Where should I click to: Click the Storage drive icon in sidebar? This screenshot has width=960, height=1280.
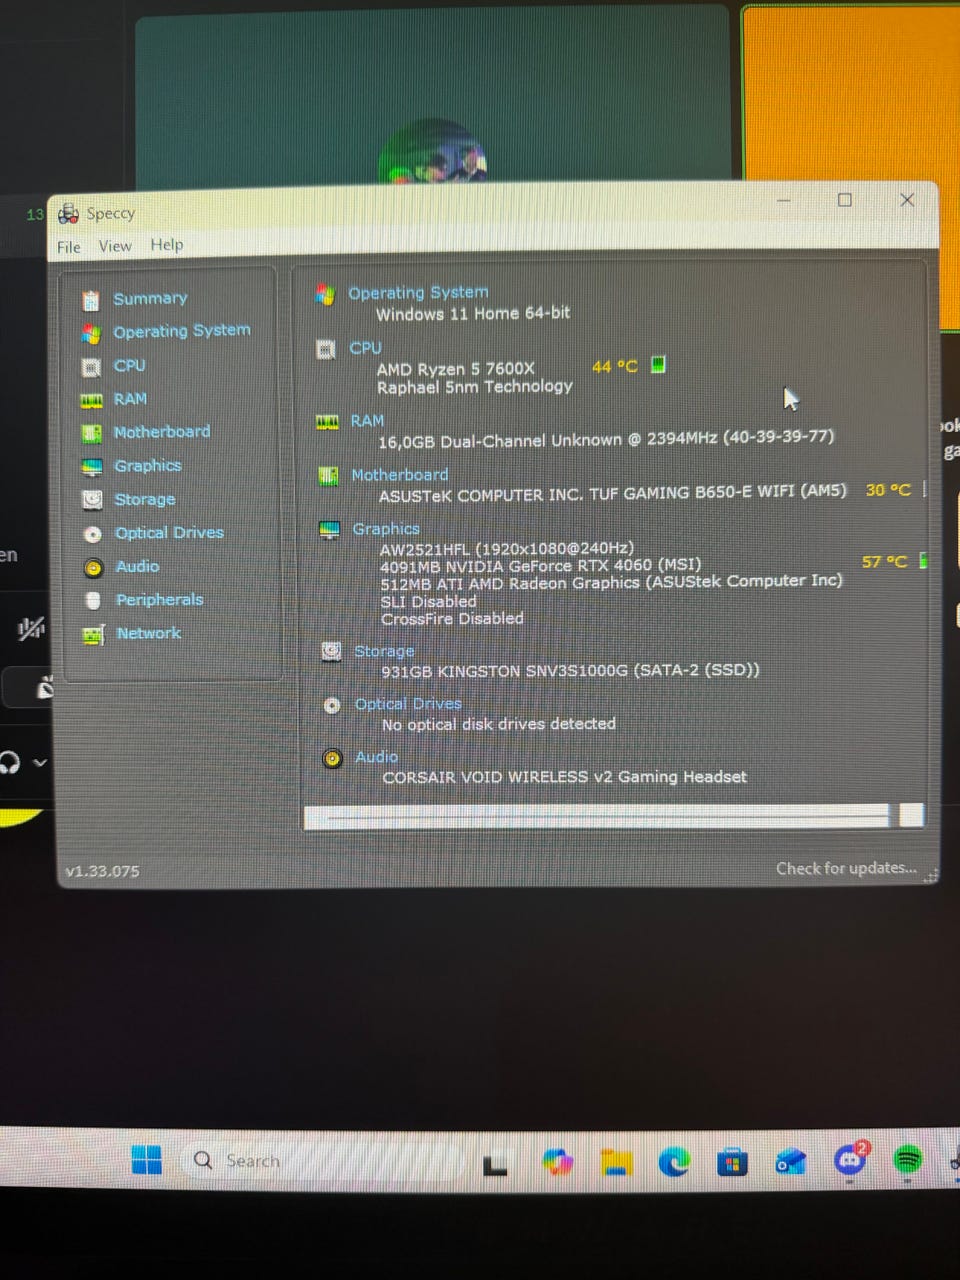(x=92, y=500)
